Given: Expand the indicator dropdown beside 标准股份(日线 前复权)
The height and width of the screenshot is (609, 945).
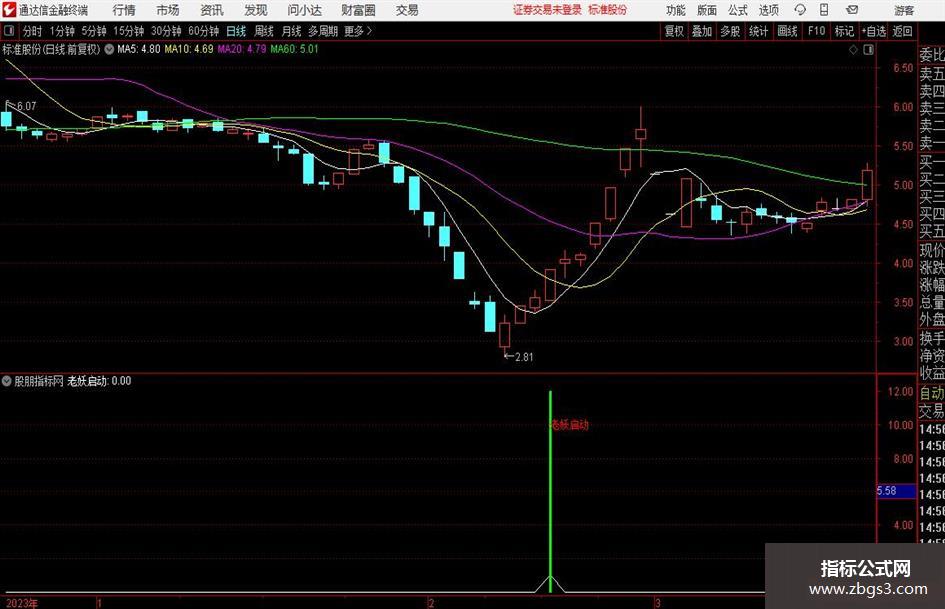Looking at the screenshot, I should 109,49.
